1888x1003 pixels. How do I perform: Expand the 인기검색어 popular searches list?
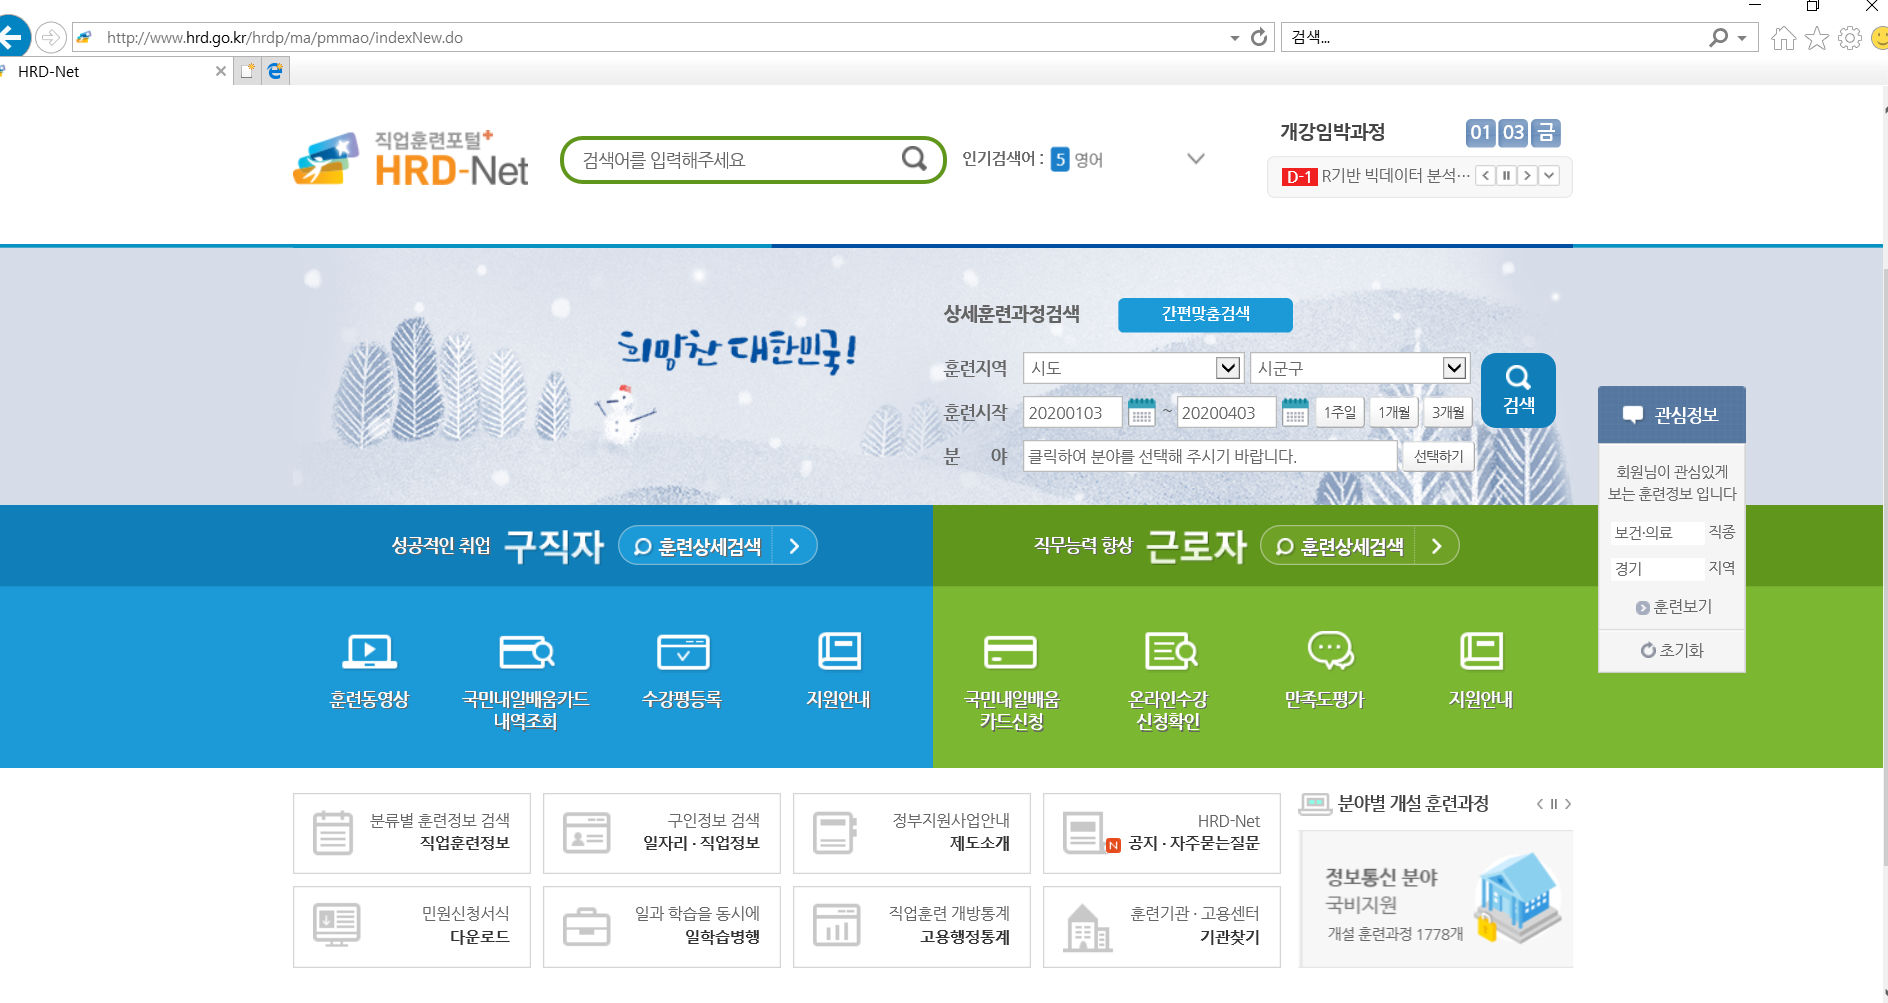1195,159
